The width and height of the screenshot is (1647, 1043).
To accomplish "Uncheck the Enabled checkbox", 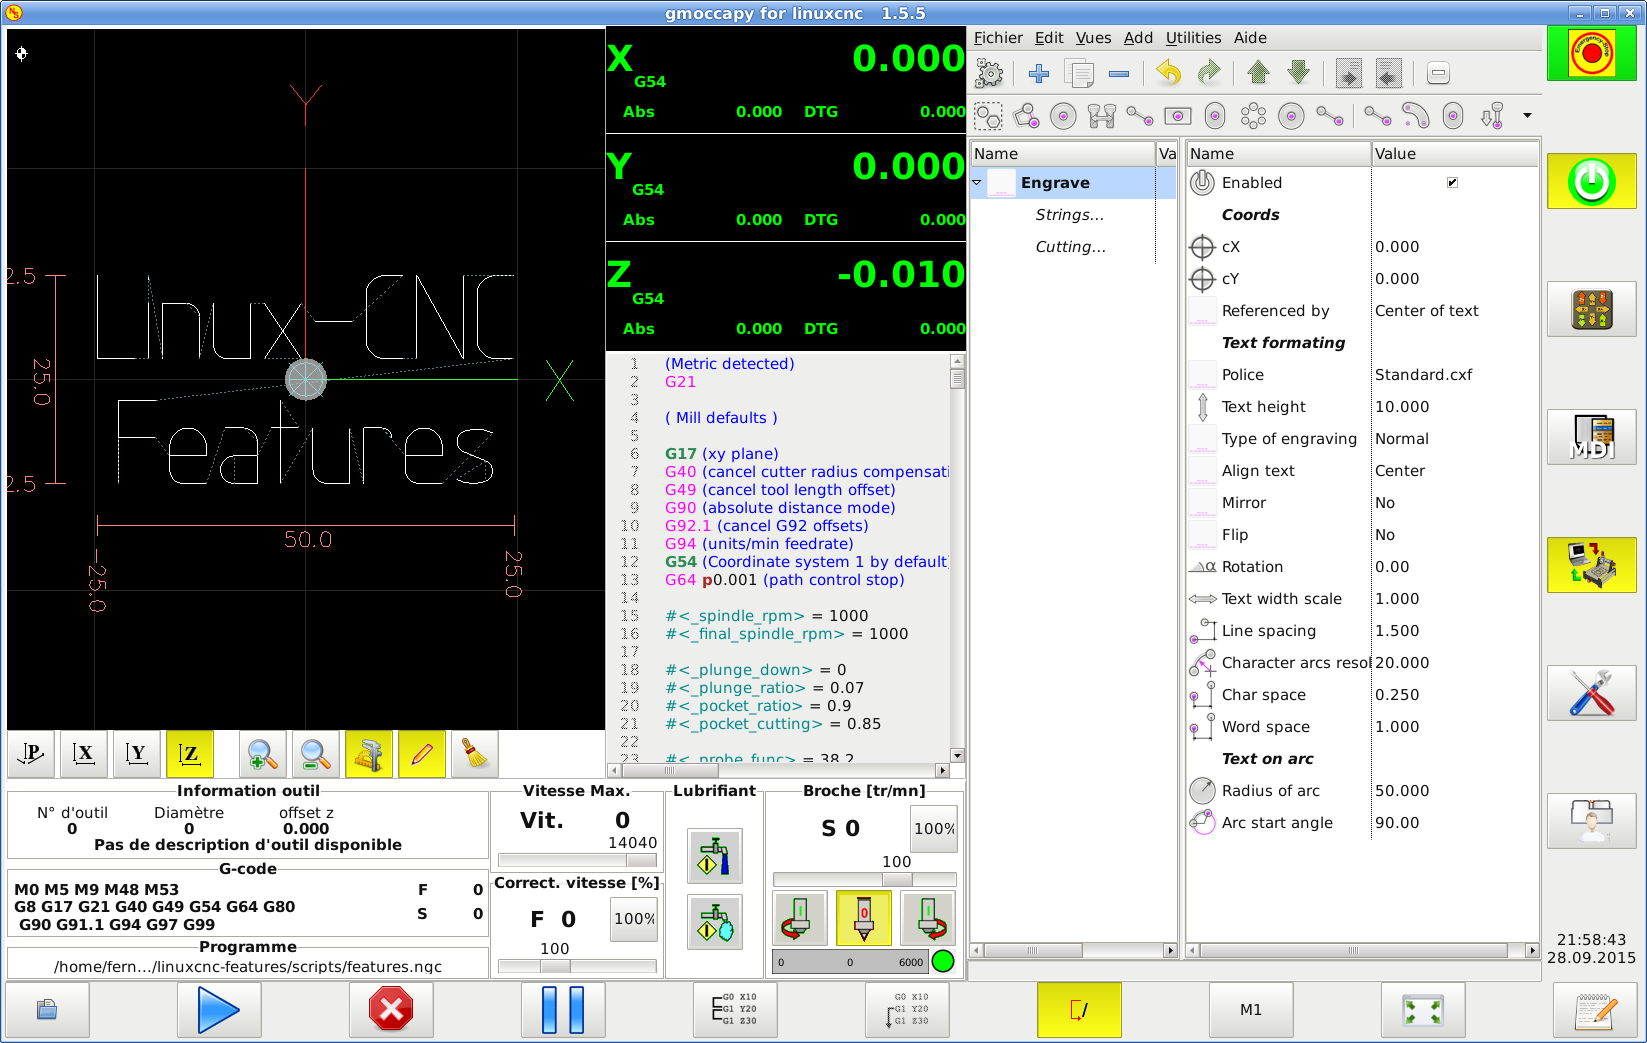I will point(1452,182).
